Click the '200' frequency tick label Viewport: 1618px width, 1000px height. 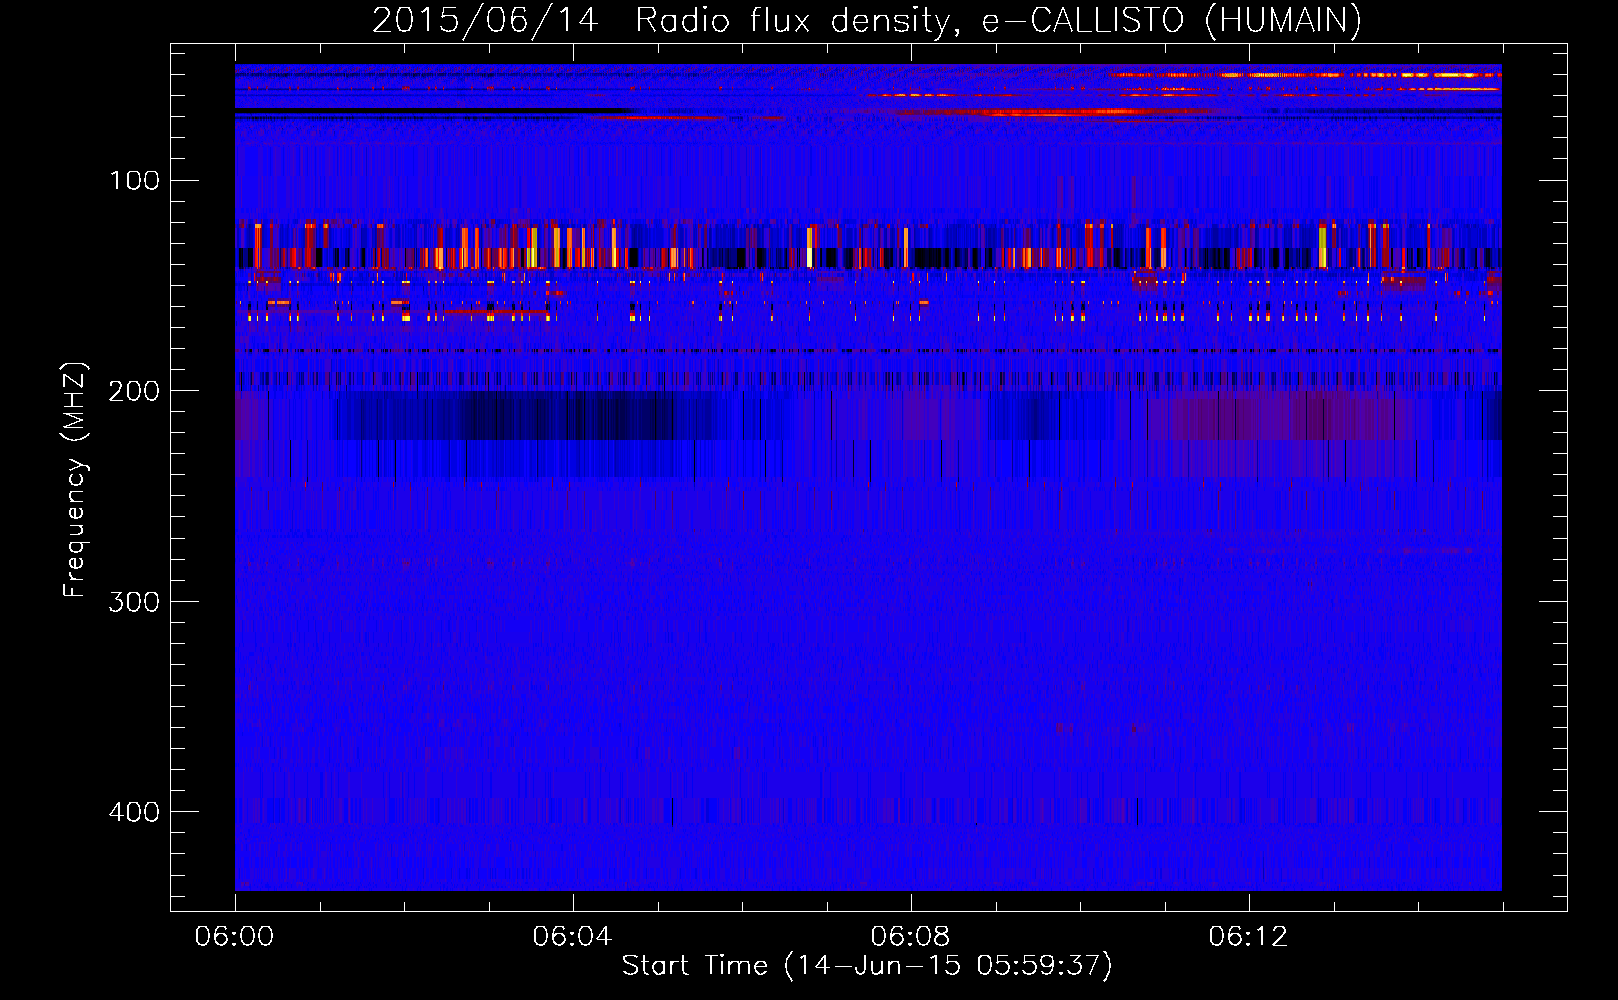click(x=134, y=391)
